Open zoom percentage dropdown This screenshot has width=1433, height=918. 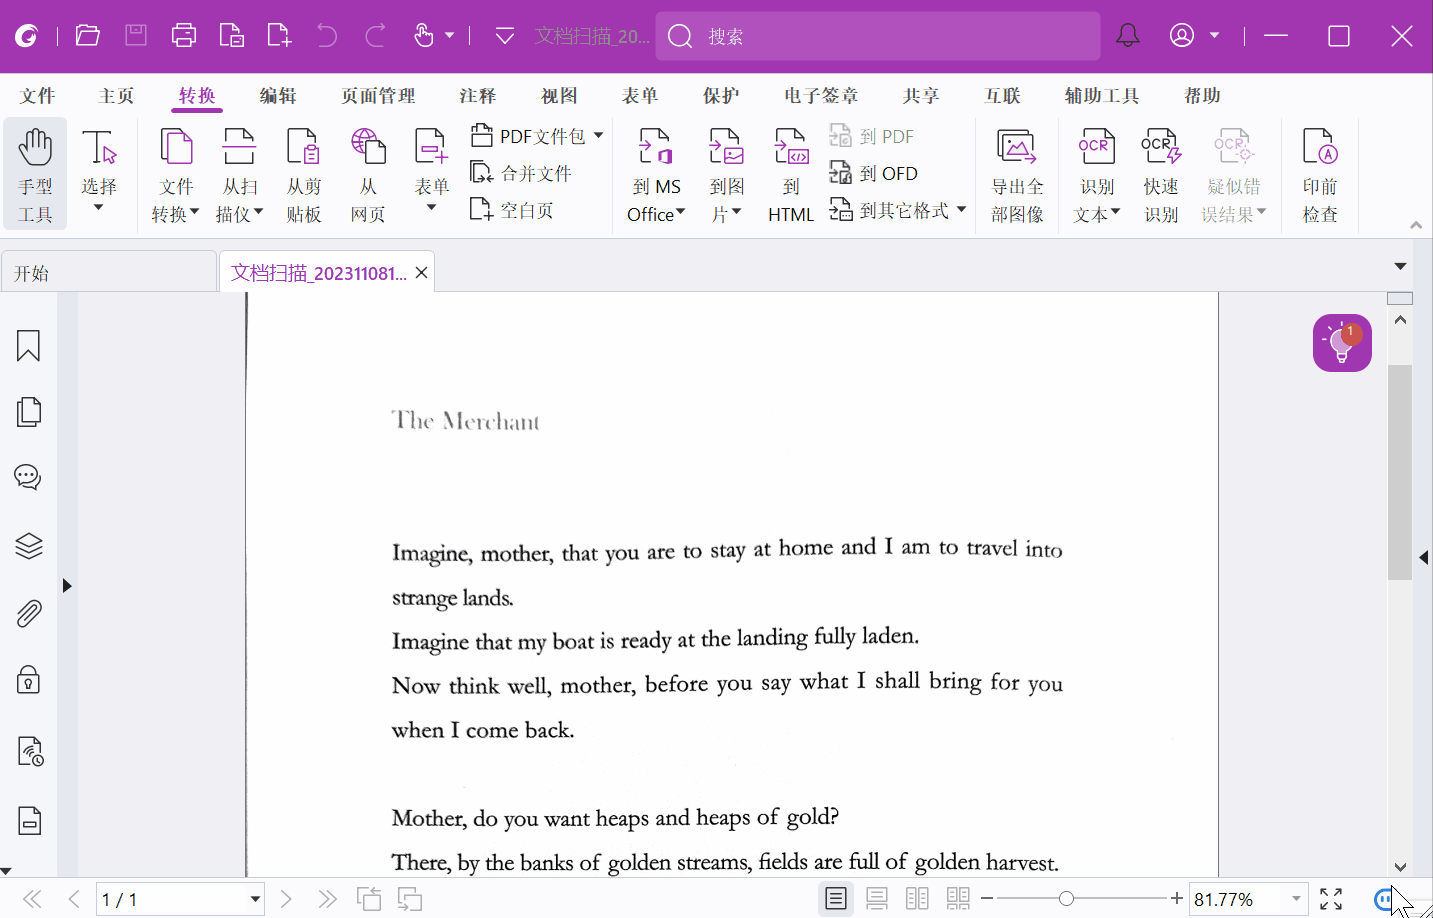tap(1297, 899)
